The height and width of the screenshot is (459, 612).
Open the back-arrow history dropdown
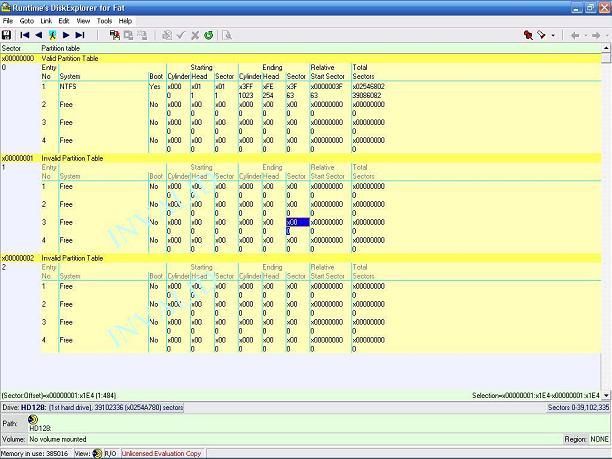[x=585, y=36]
